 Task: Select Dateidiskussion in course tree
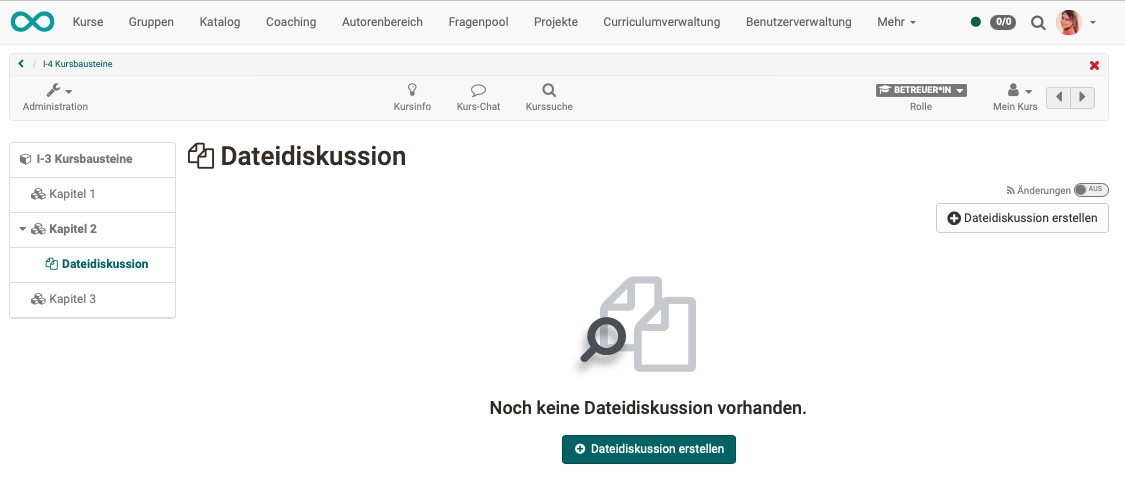pos(93,264)
